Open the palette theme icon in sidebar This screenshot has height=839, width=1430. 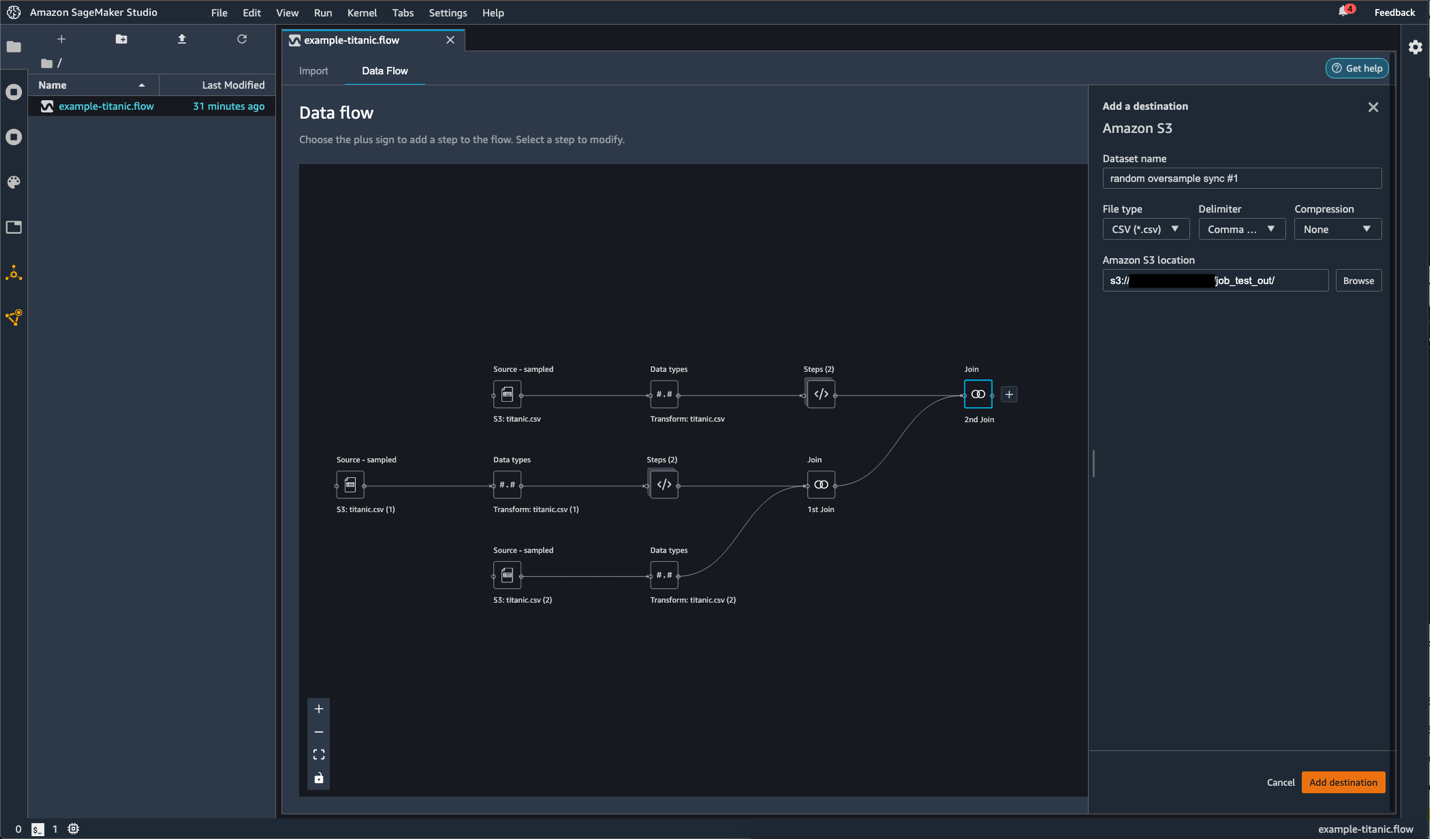pos(14,182)
